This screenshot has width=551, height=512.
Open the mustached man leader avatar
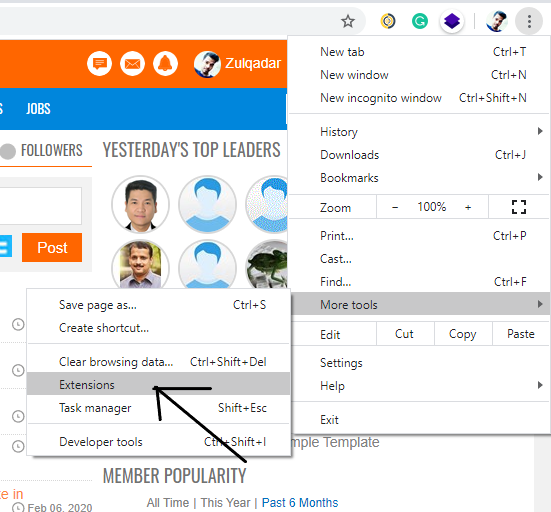click(141, 264)
